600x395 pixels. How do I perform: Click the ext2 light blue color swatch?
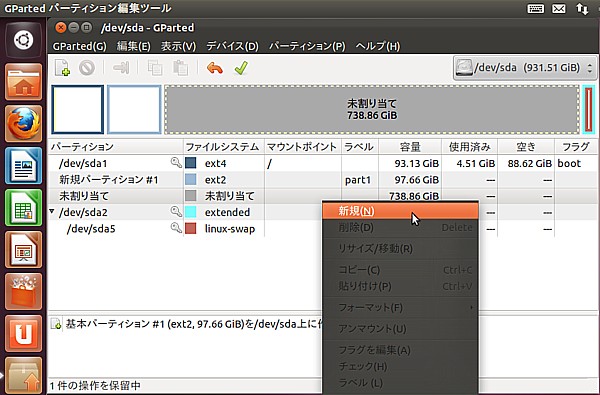click(191, 180)
